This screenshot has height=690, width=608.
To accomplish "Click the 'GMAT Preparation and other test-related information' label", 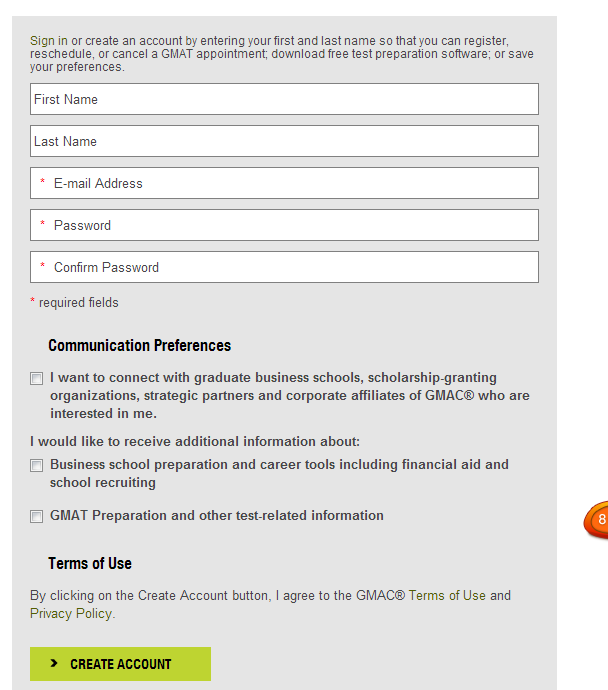I will pyautogui.click(x=217, y=516).
